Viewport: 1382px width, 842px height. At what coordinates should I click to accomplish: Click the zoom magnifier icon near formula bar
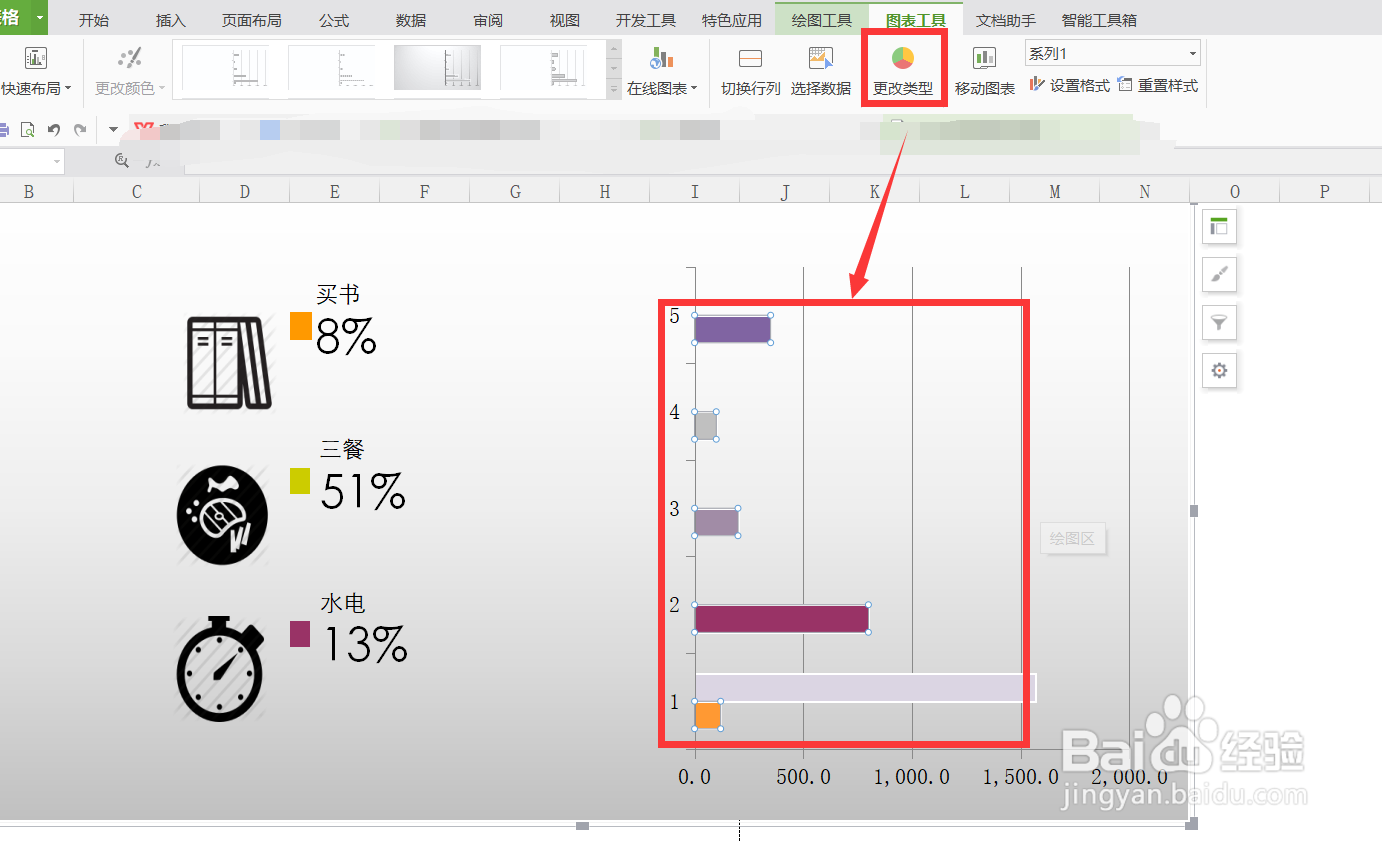(122, 160)
